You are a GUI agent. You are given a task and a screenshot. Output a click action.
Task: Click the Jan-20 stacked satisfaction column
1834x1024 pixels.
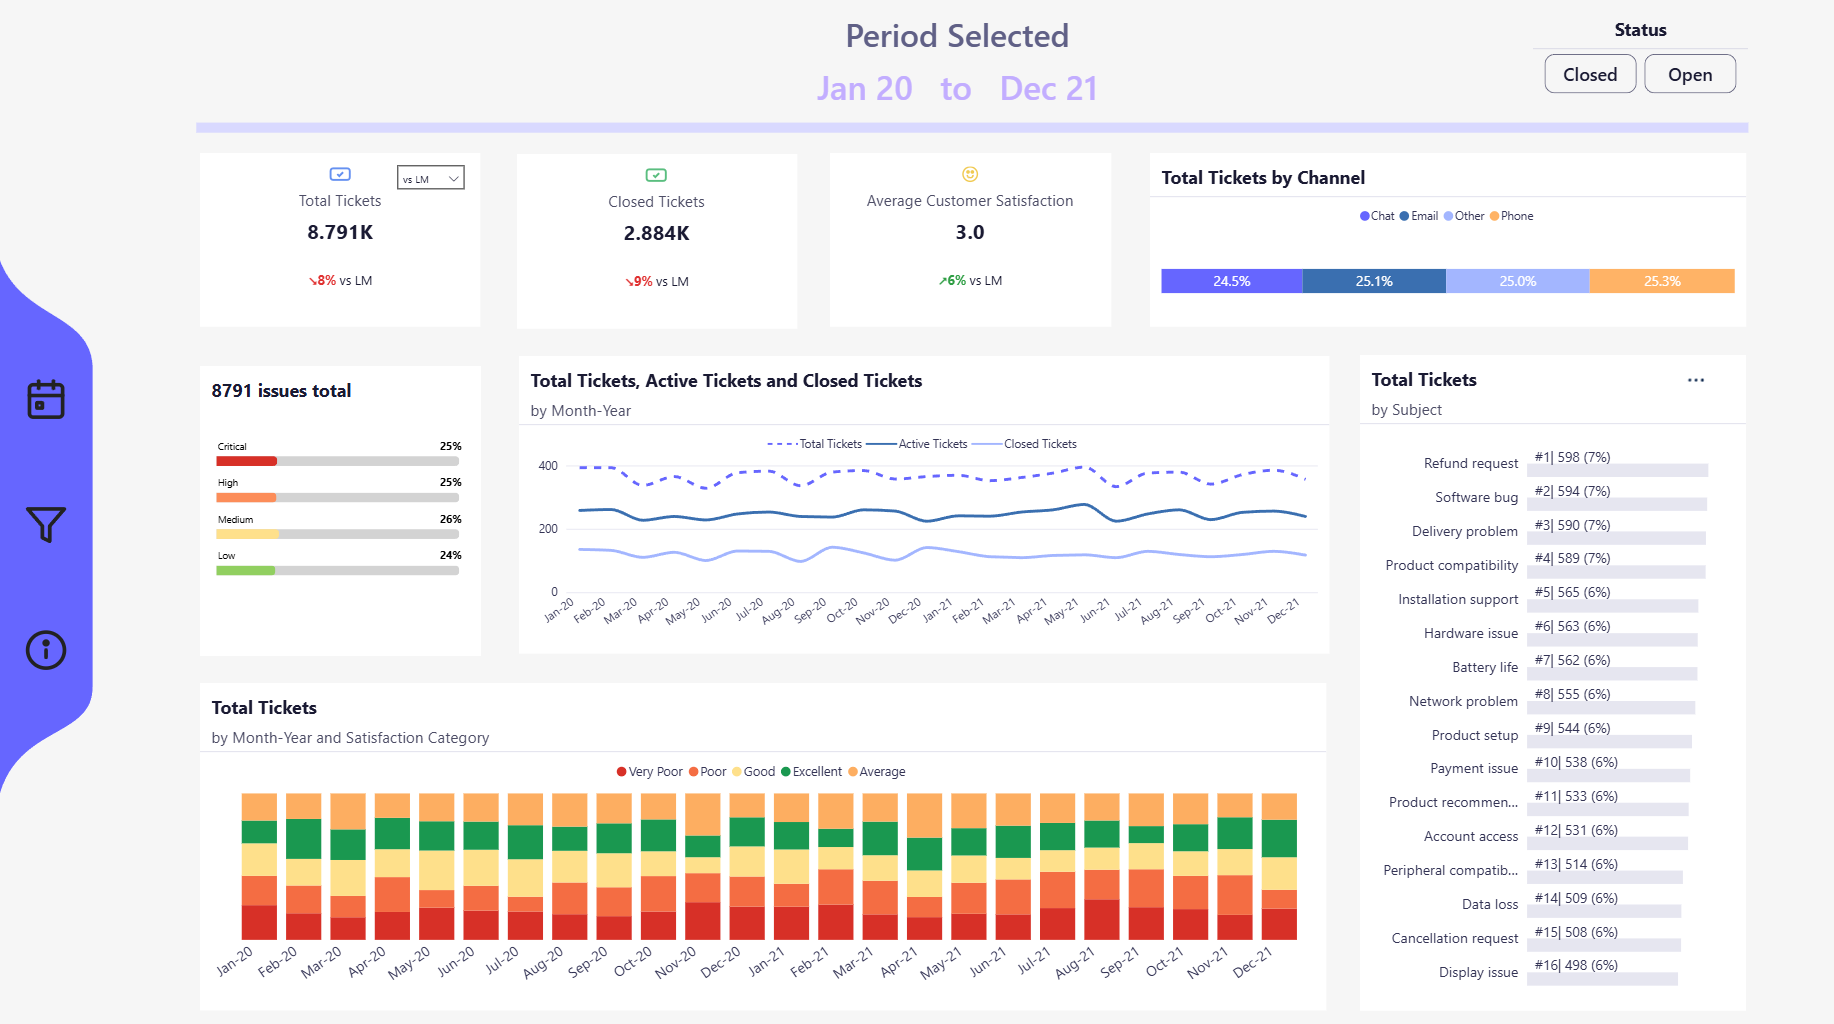259,866
